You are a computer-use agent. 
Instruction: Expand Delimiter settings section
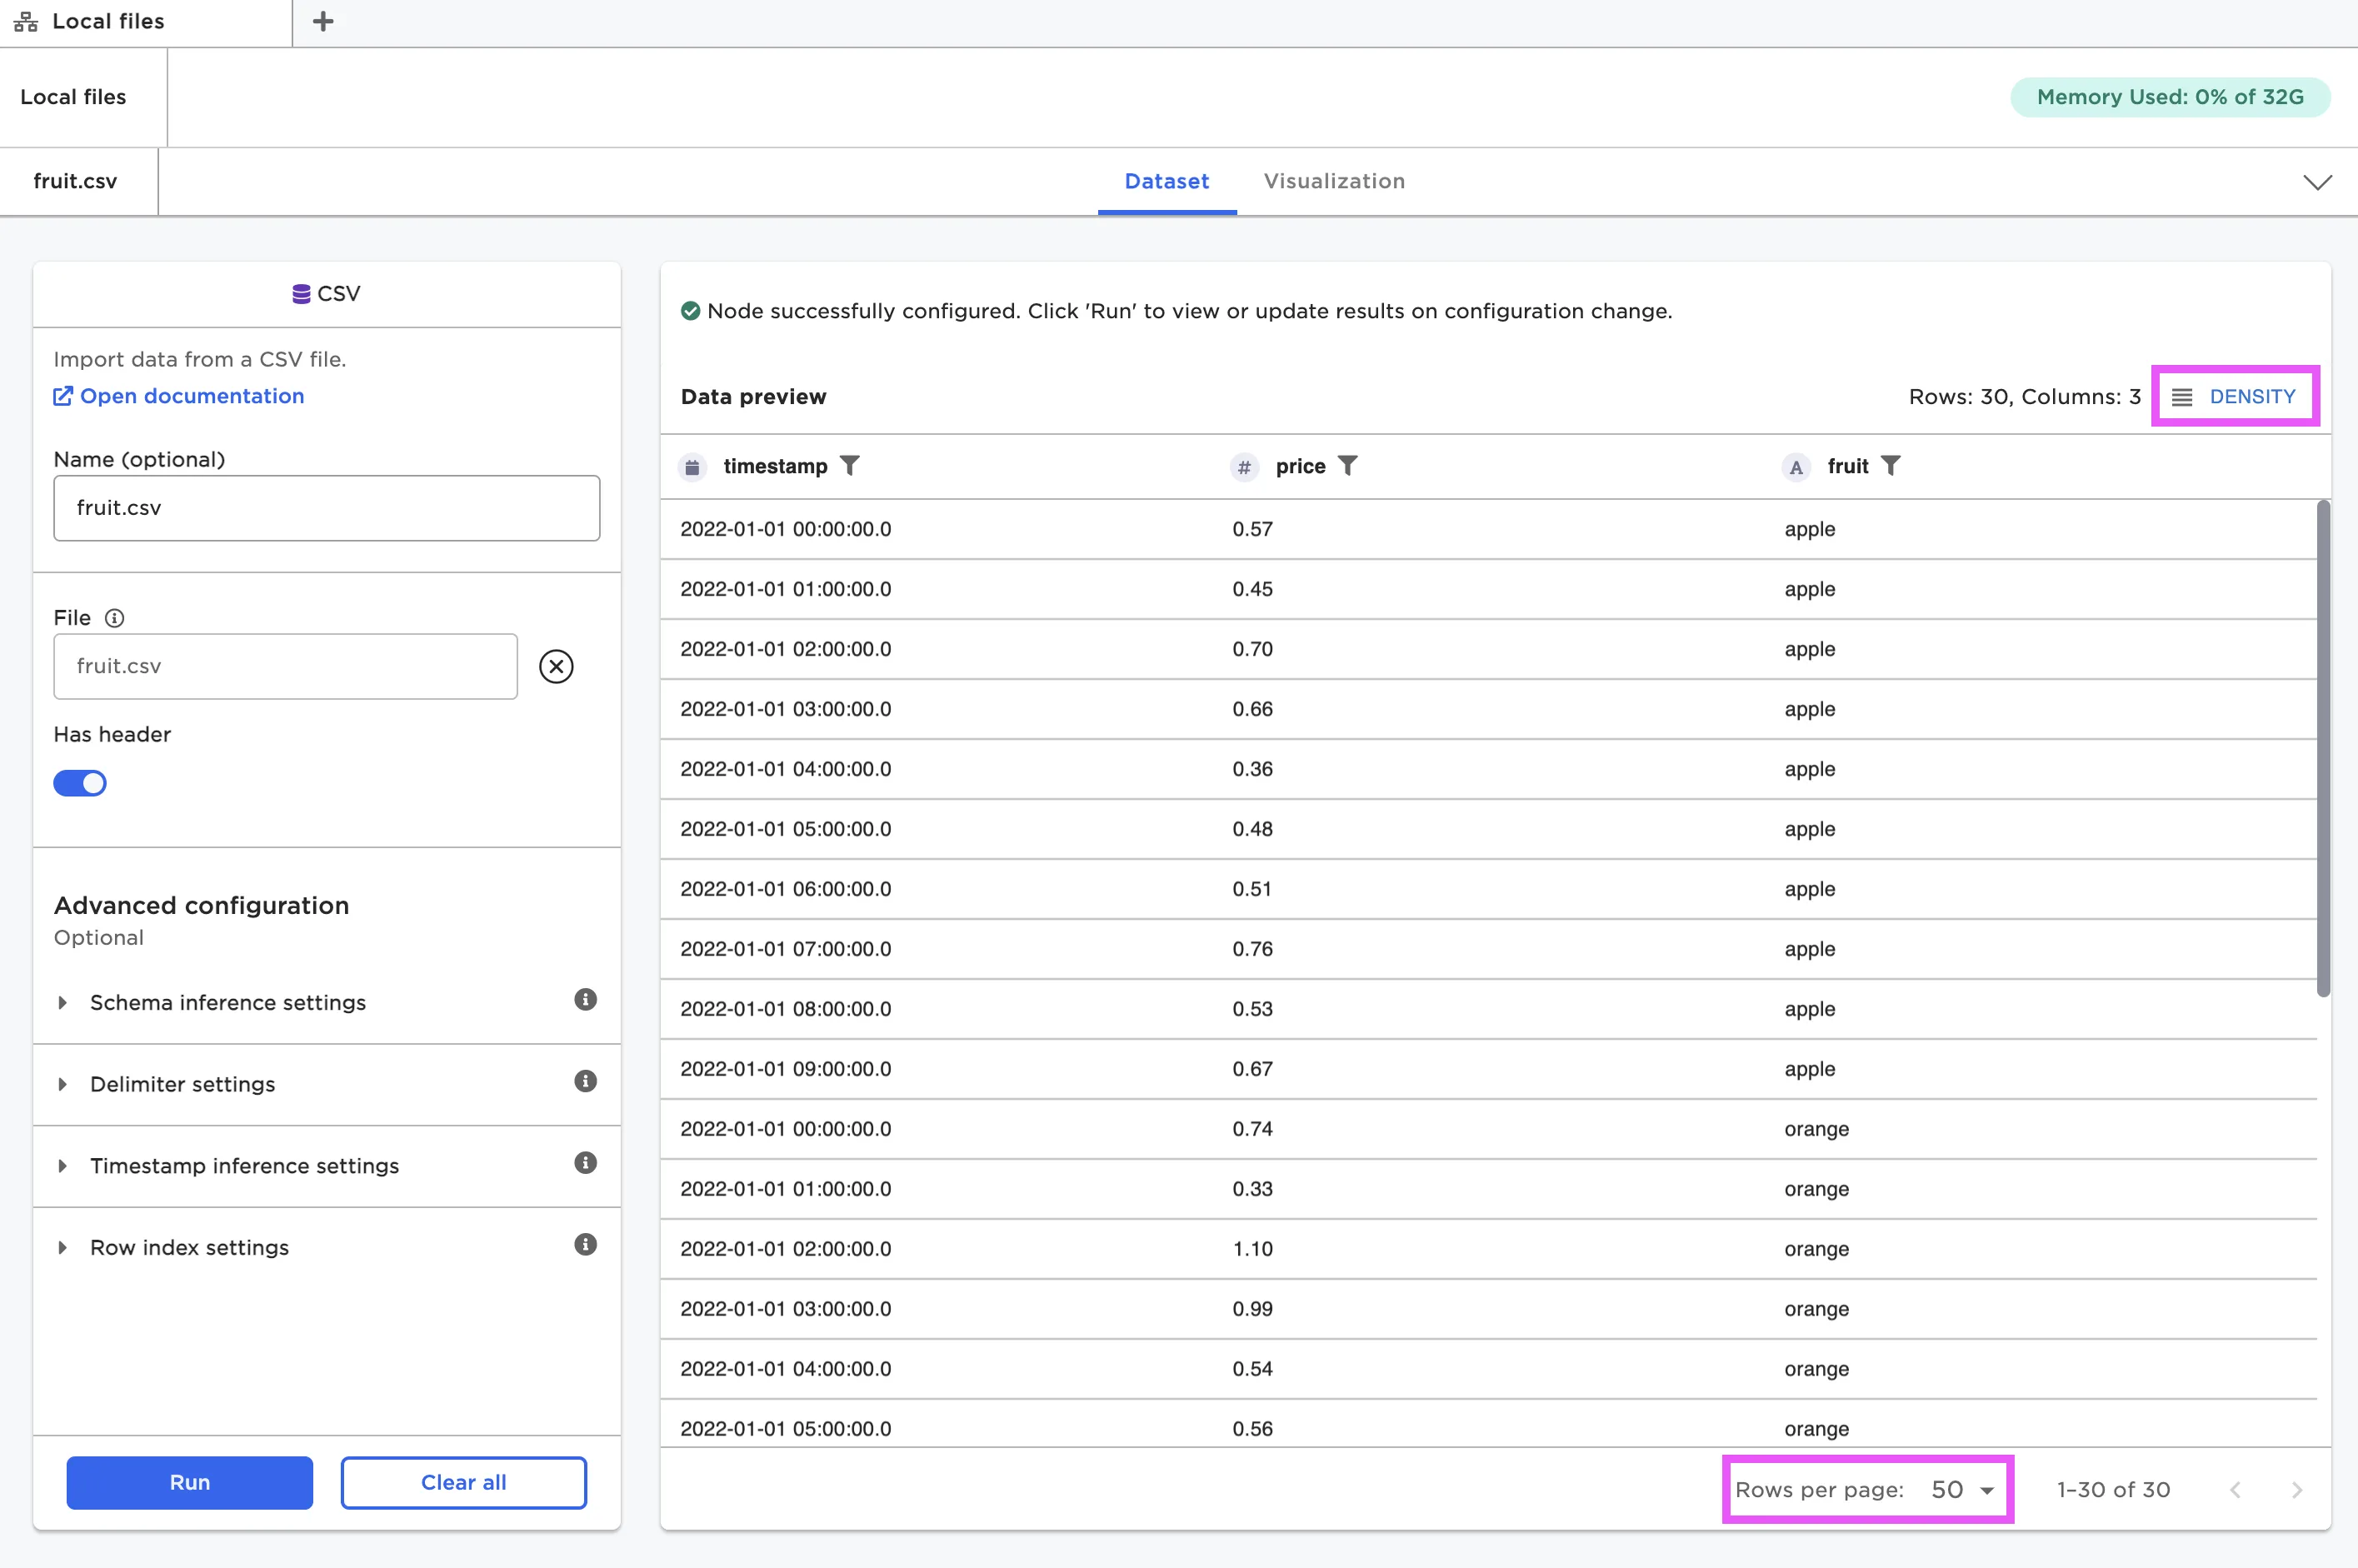182,1084
